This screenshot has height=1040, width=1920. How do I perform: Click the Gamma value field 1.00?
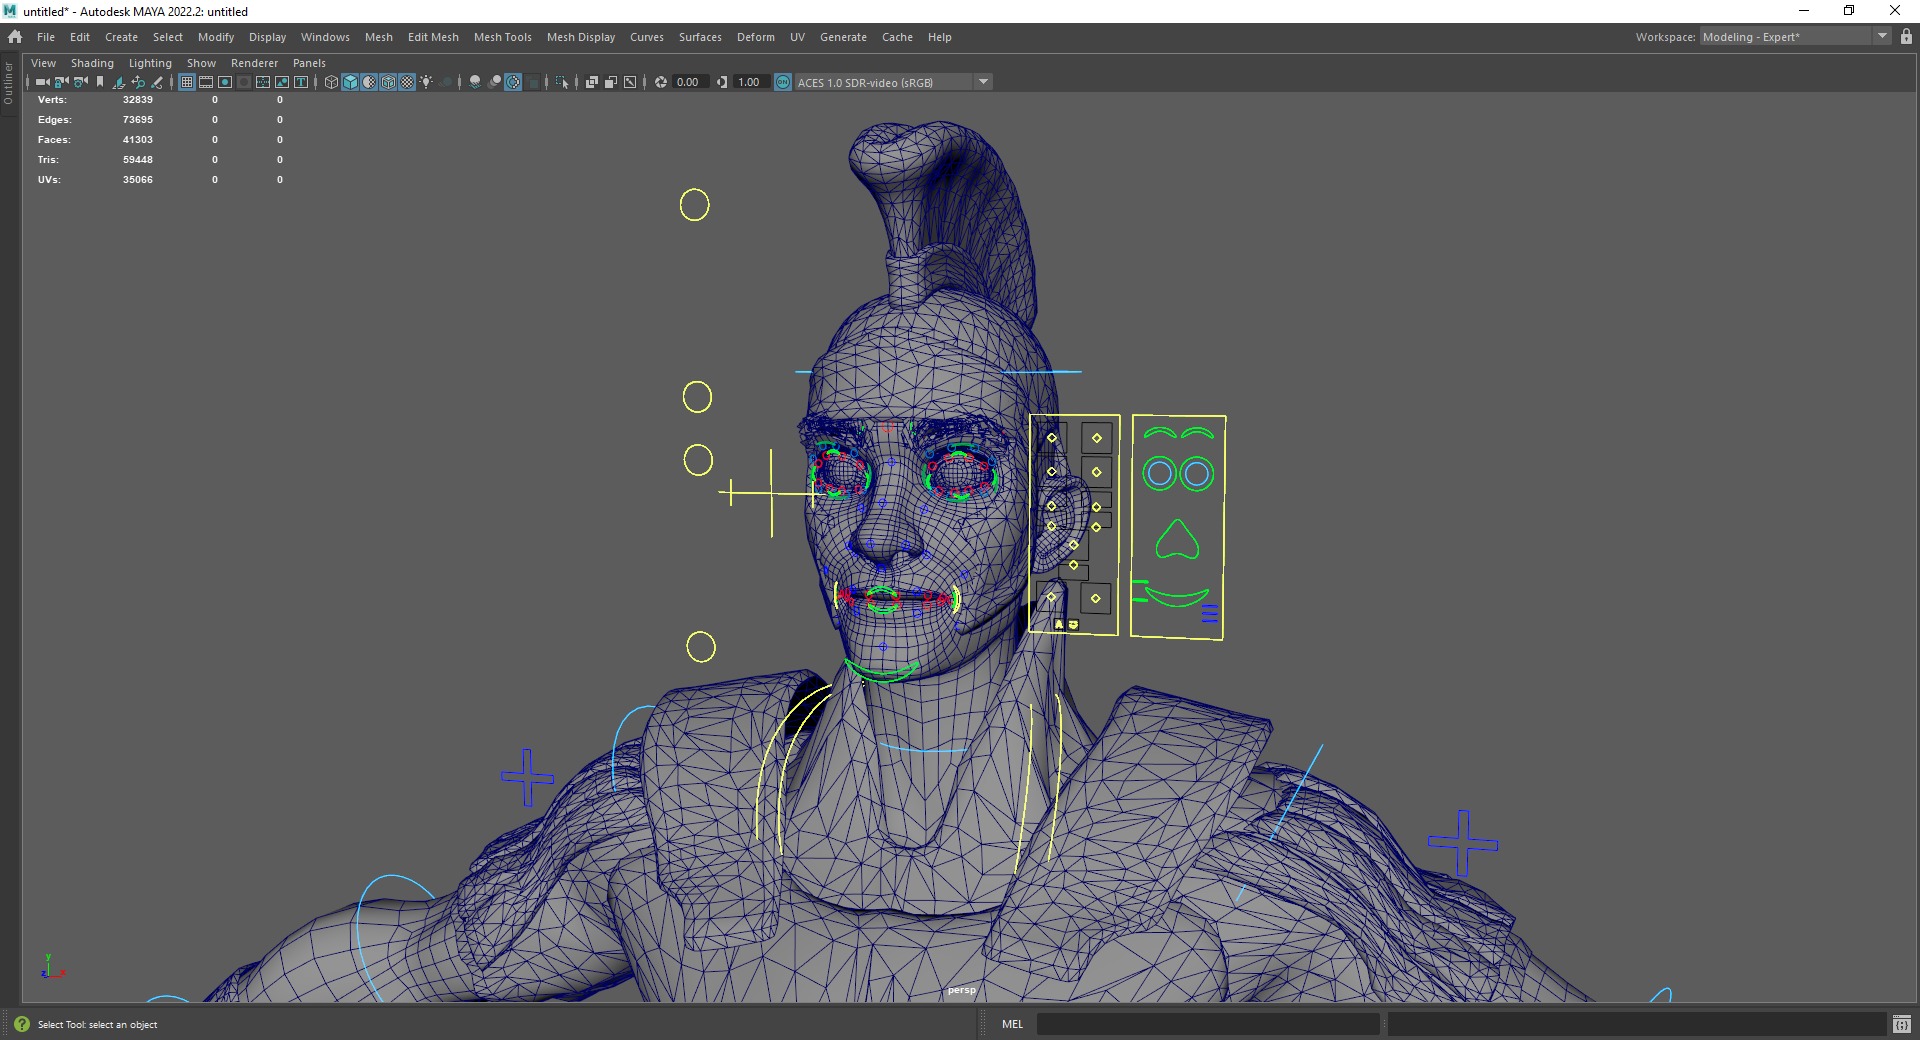click(751, 82)
